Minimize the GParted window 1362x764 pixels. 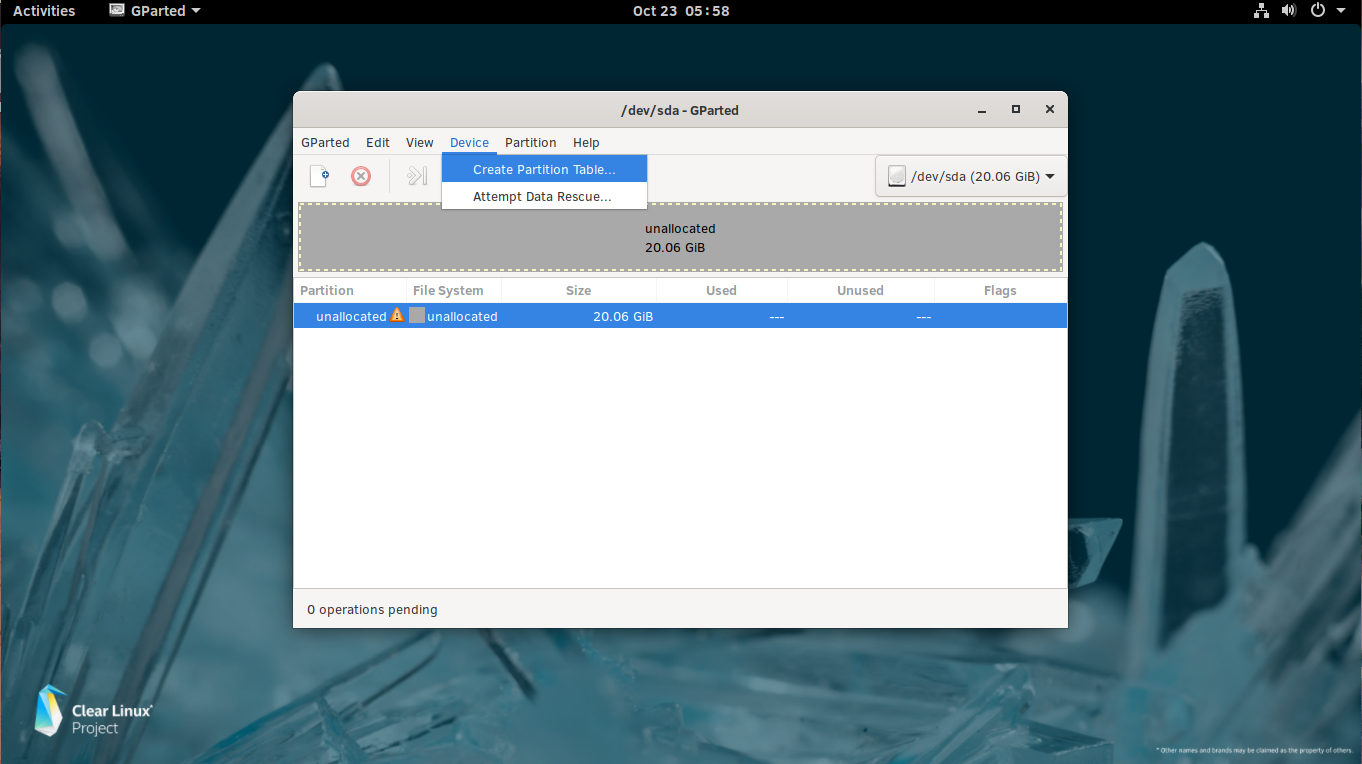point(982,110)
